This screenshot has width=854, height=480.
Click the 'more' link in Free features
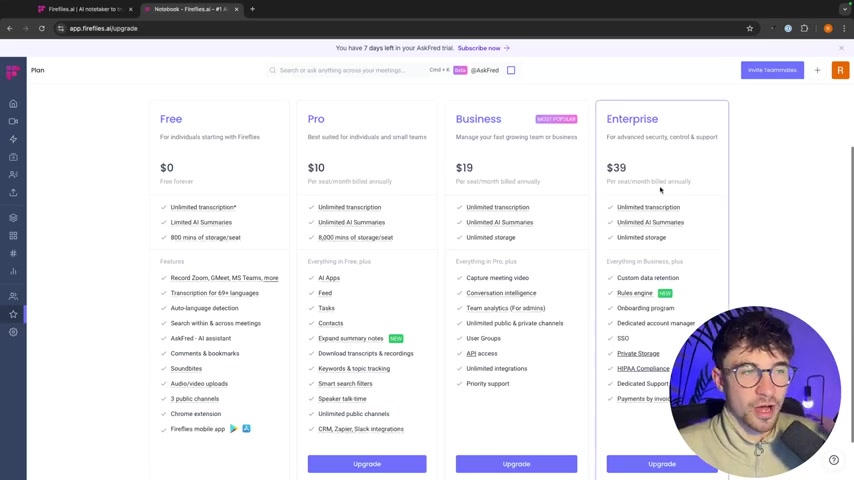point(271,278)
